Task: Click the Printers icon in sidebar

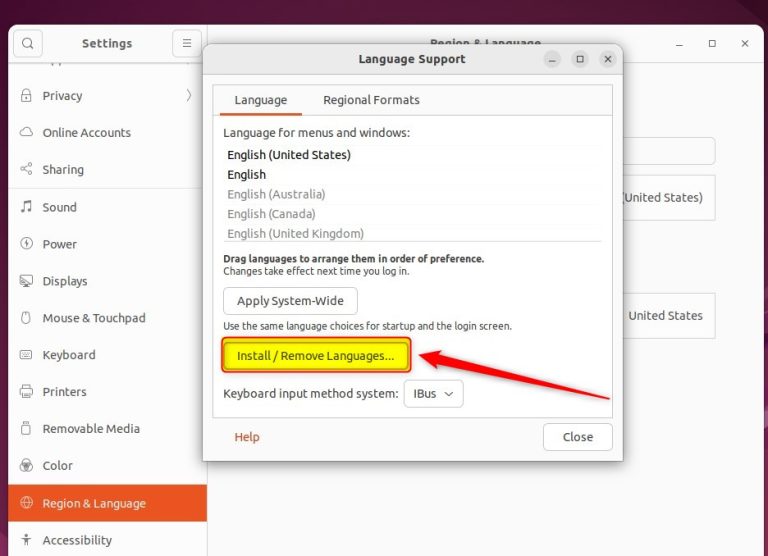Action: pyautogui.click(x=26, y=391)
